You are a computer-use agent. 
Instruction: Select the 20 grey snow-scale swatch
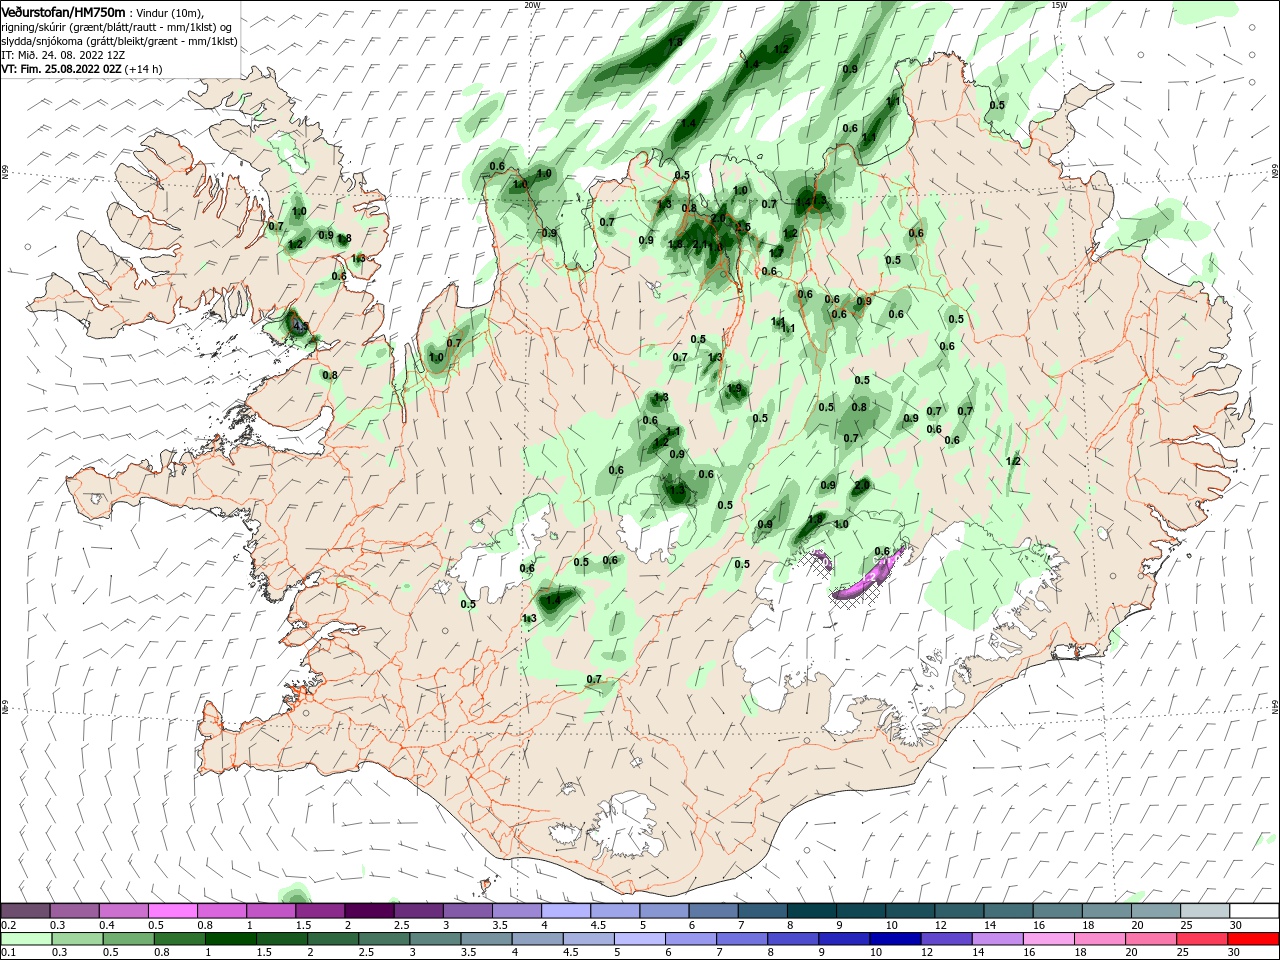point(1156,910)
